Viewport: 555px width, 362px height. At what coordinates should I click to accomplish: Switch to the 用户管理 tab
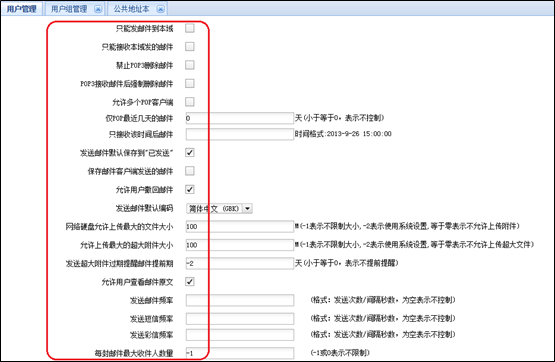[22, 9]
